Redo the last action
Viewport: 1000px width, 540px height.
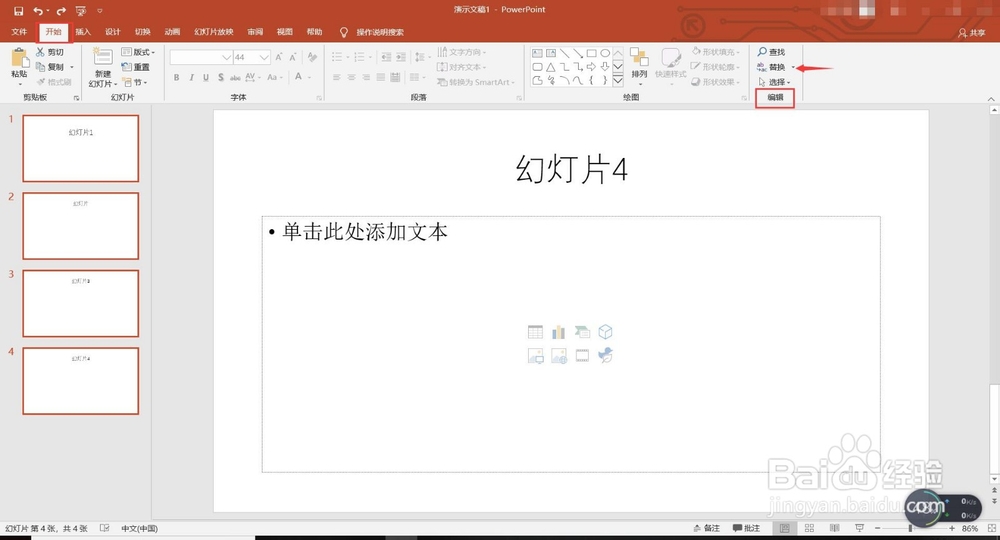61,11
